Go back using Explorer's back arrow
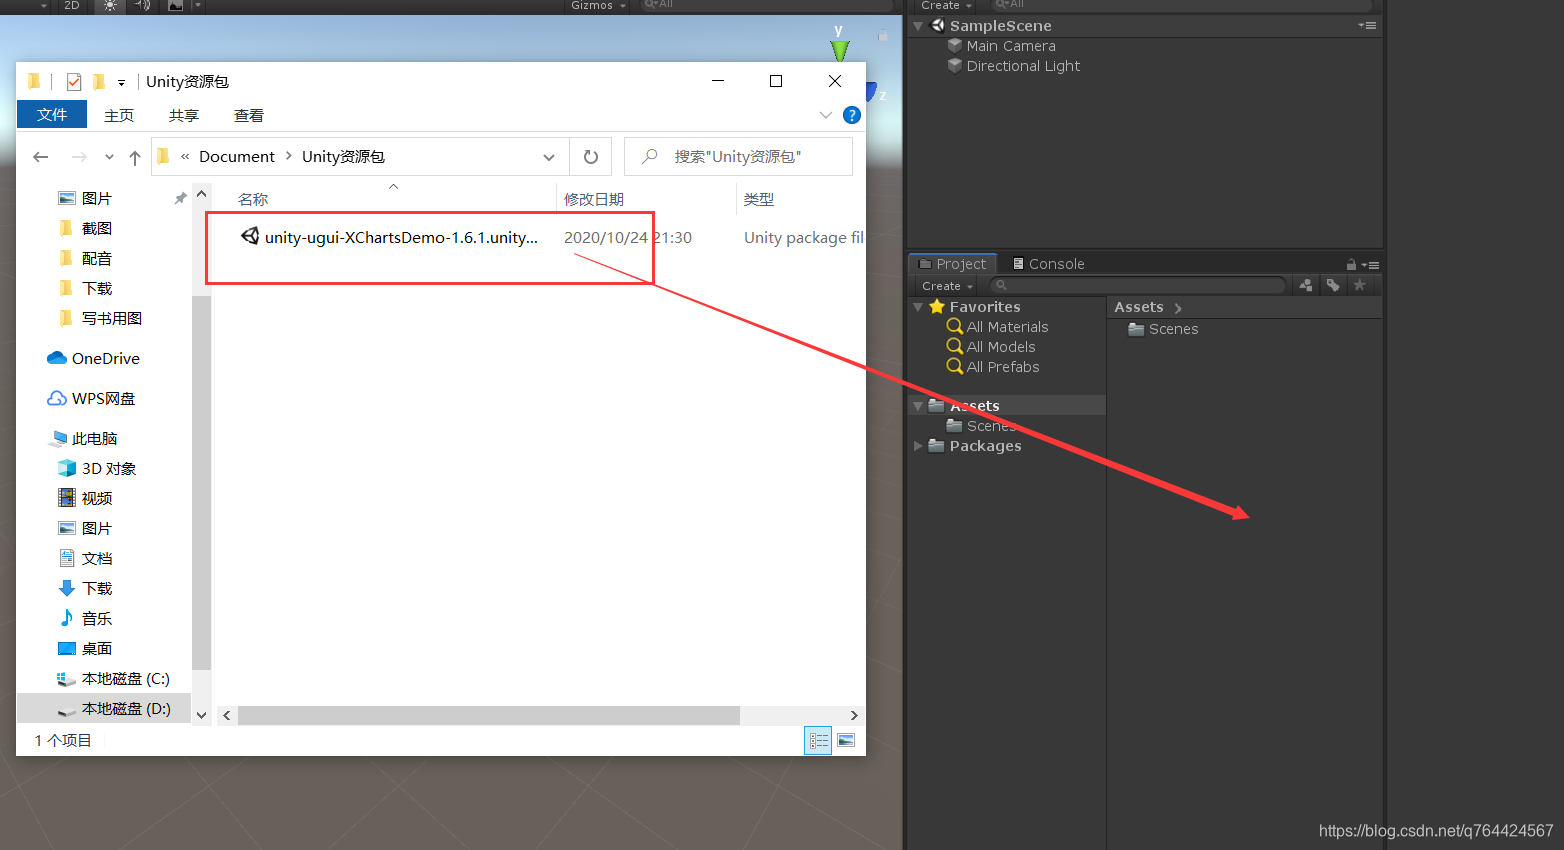1564x850 pixels. tap(41, 157)
